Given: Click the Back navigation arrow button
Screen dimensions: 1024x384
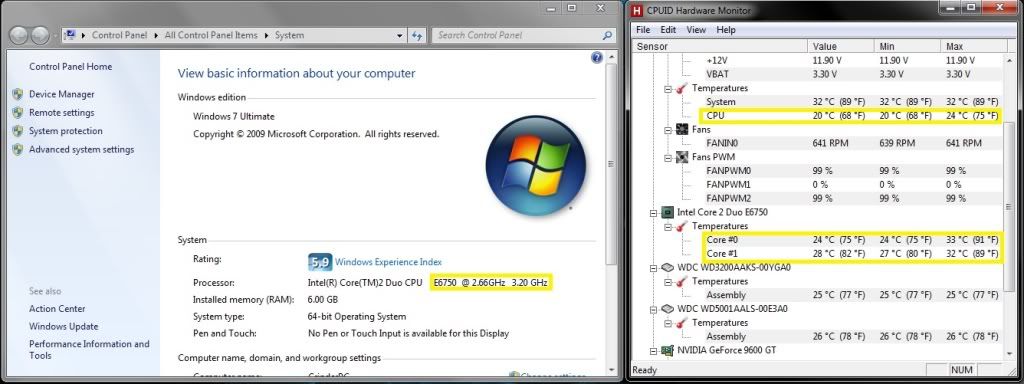Looking at the screenshot, I should click(x=19, y=35).
